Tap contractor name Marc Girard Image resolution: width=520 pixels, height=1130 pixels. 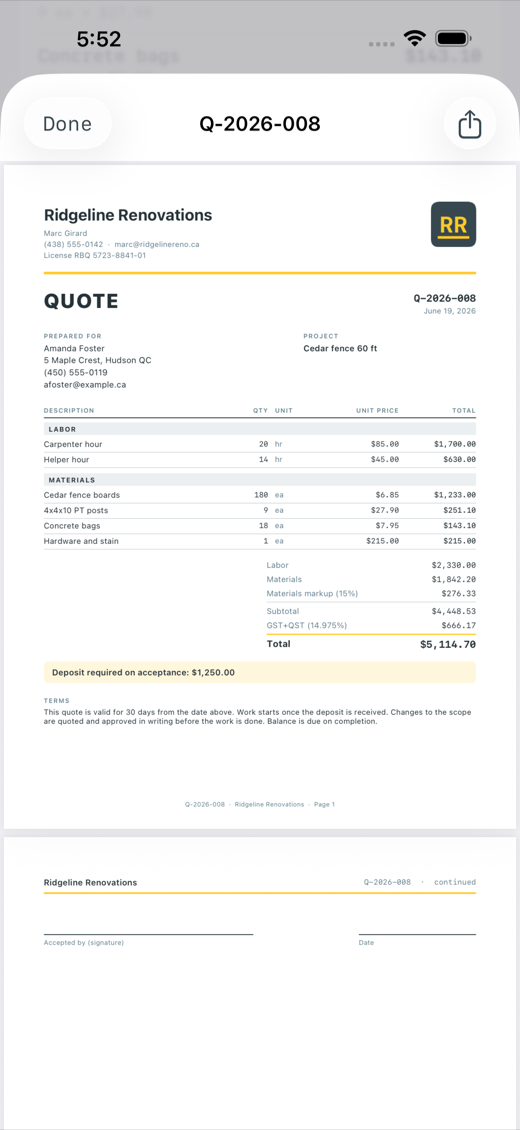pos(66,233)
